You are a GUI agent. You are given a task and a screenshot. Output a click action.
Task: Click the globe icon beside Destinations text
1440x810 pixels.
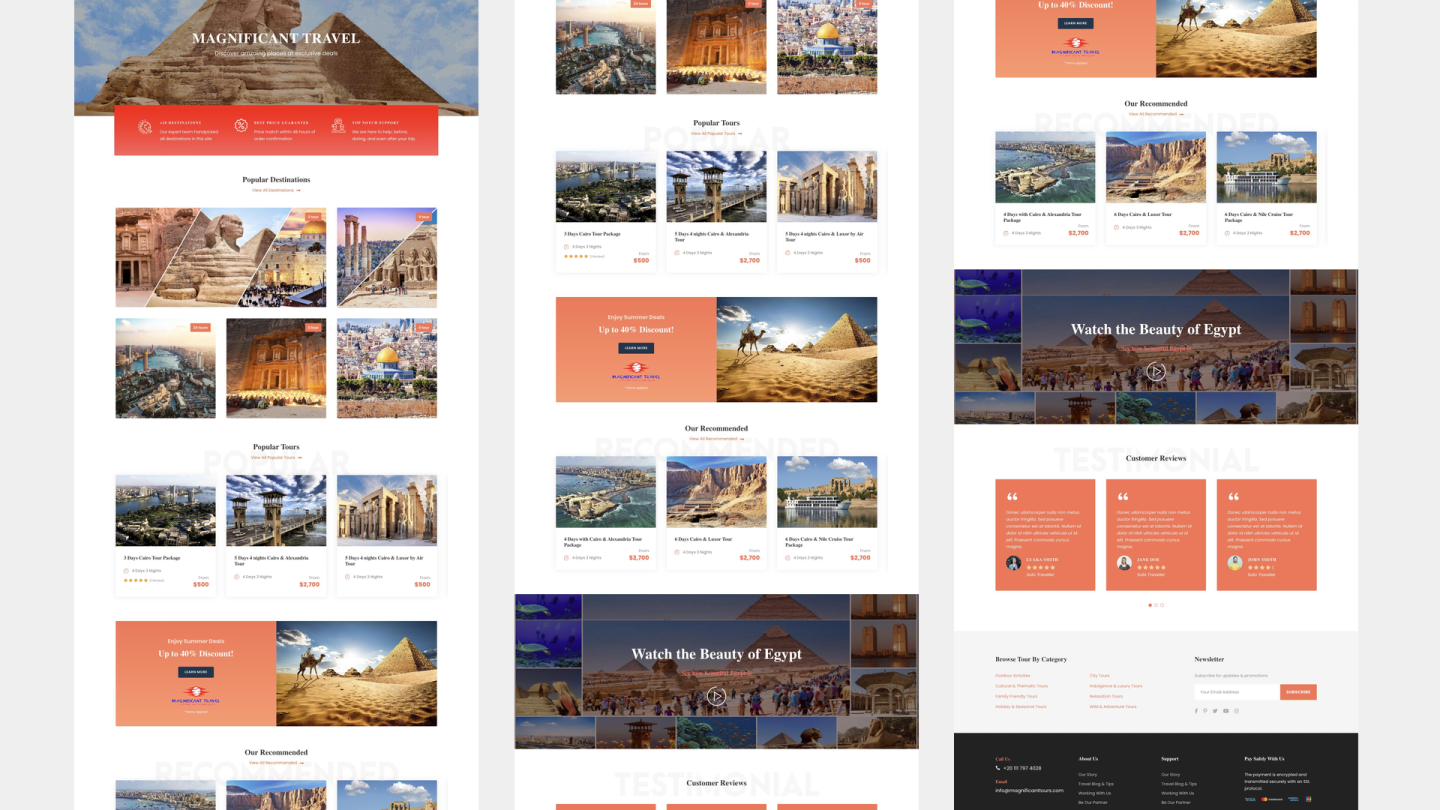[145, 126]
